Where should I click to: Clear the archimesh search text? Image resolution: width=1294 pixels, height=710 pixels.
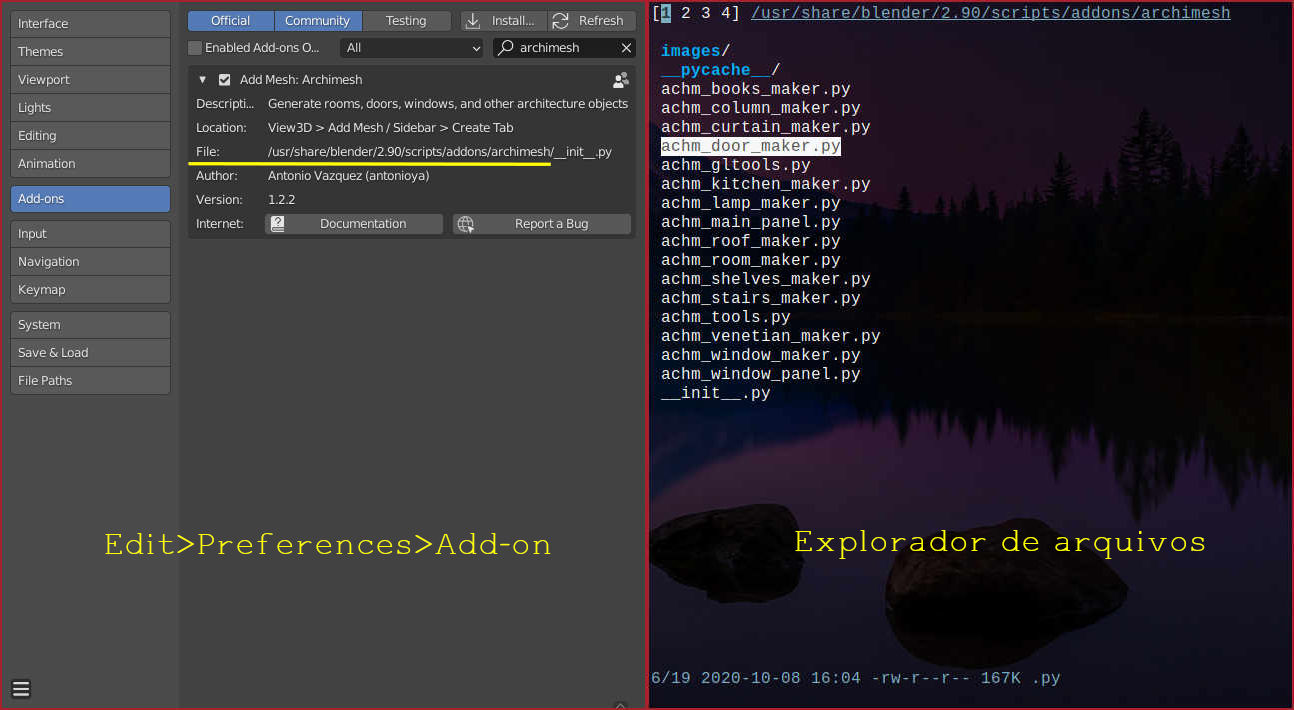click(x=626, y=48)
